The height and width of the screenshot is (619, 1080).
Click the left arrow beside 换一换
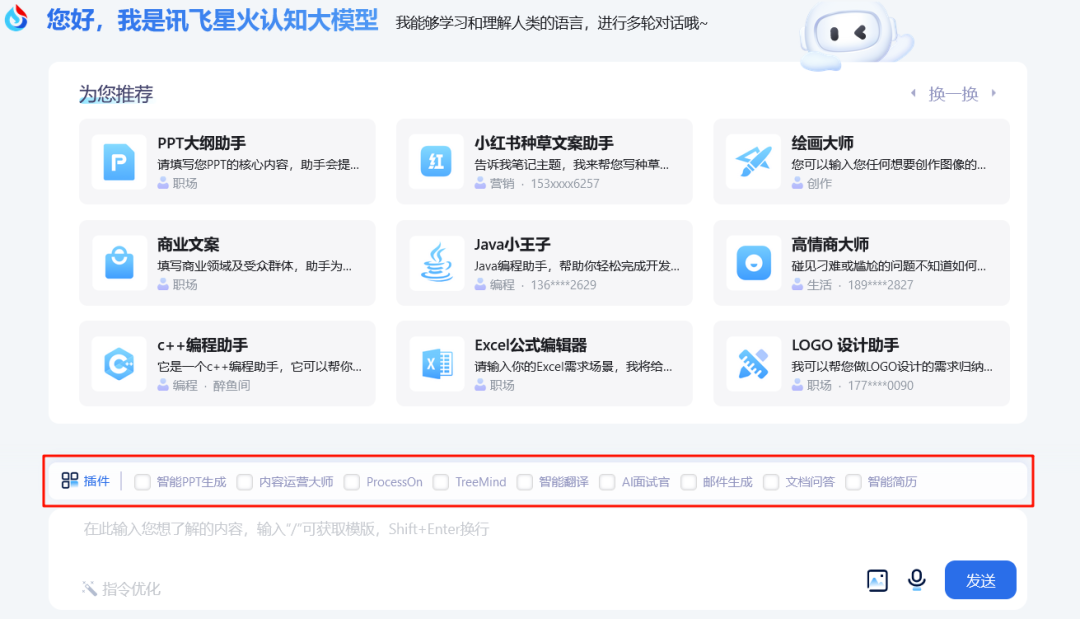click(x=913, y=93)
